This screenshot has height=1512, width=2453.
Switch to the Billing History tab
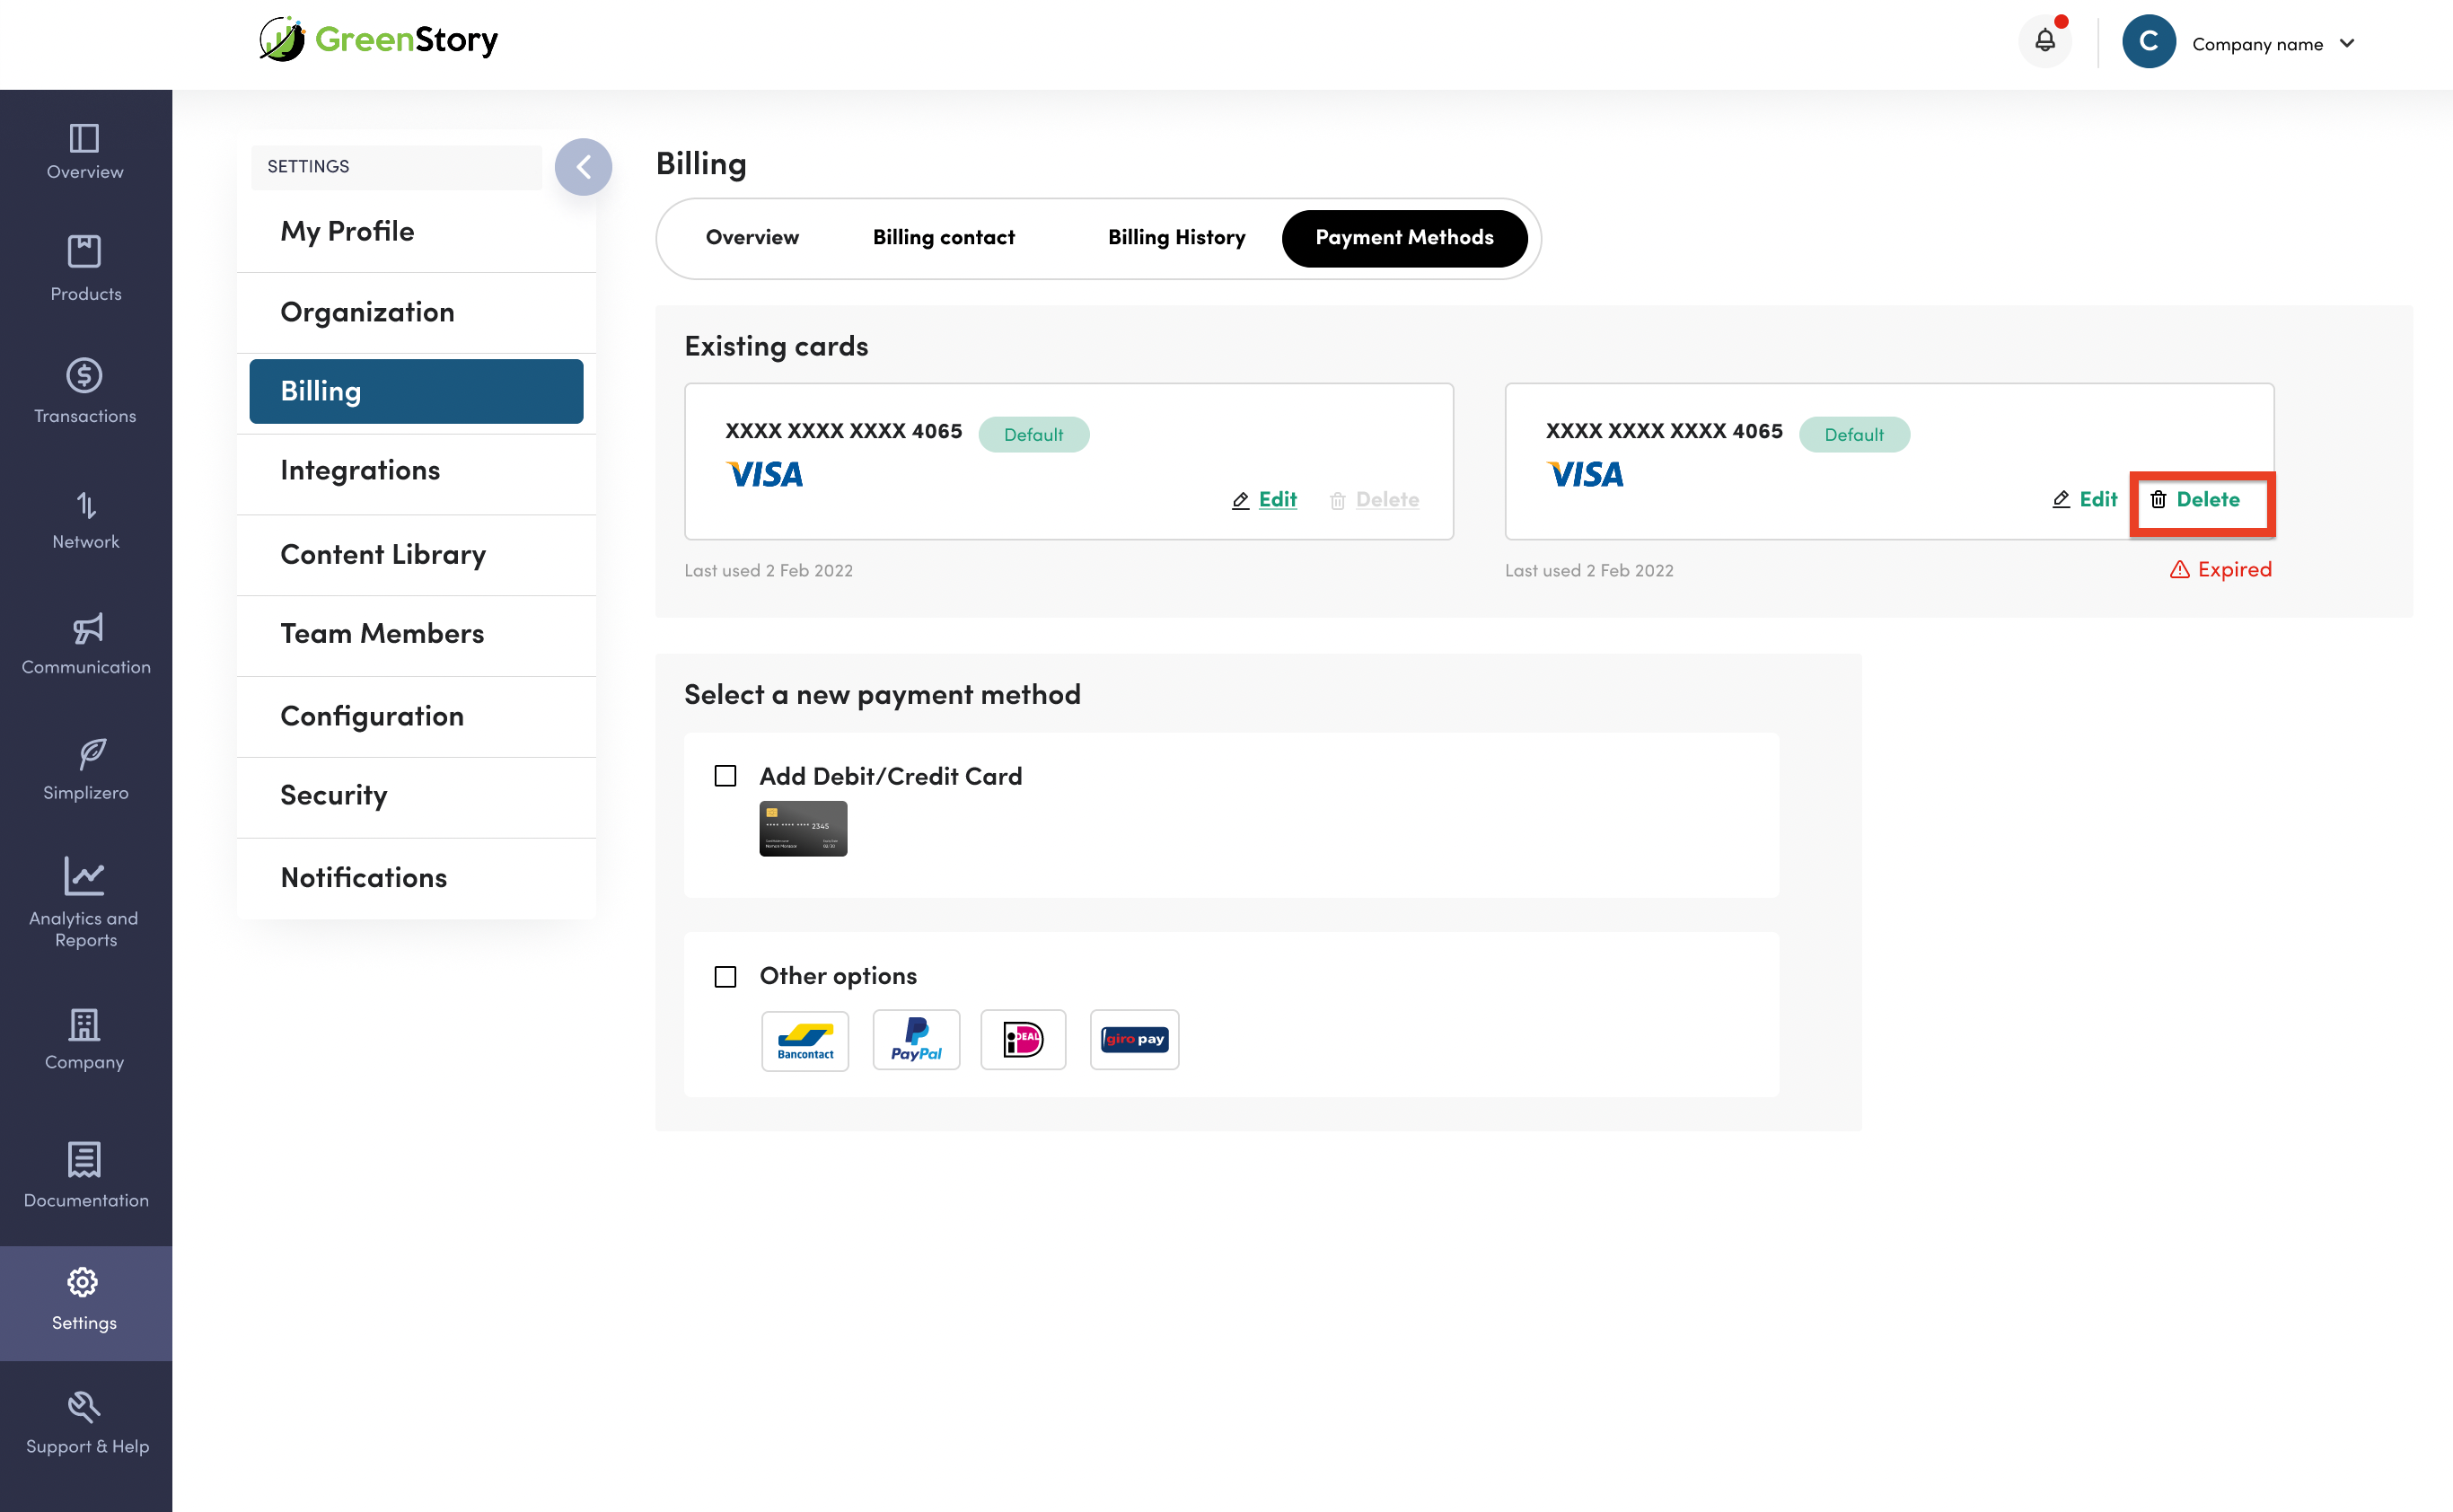1176,238
